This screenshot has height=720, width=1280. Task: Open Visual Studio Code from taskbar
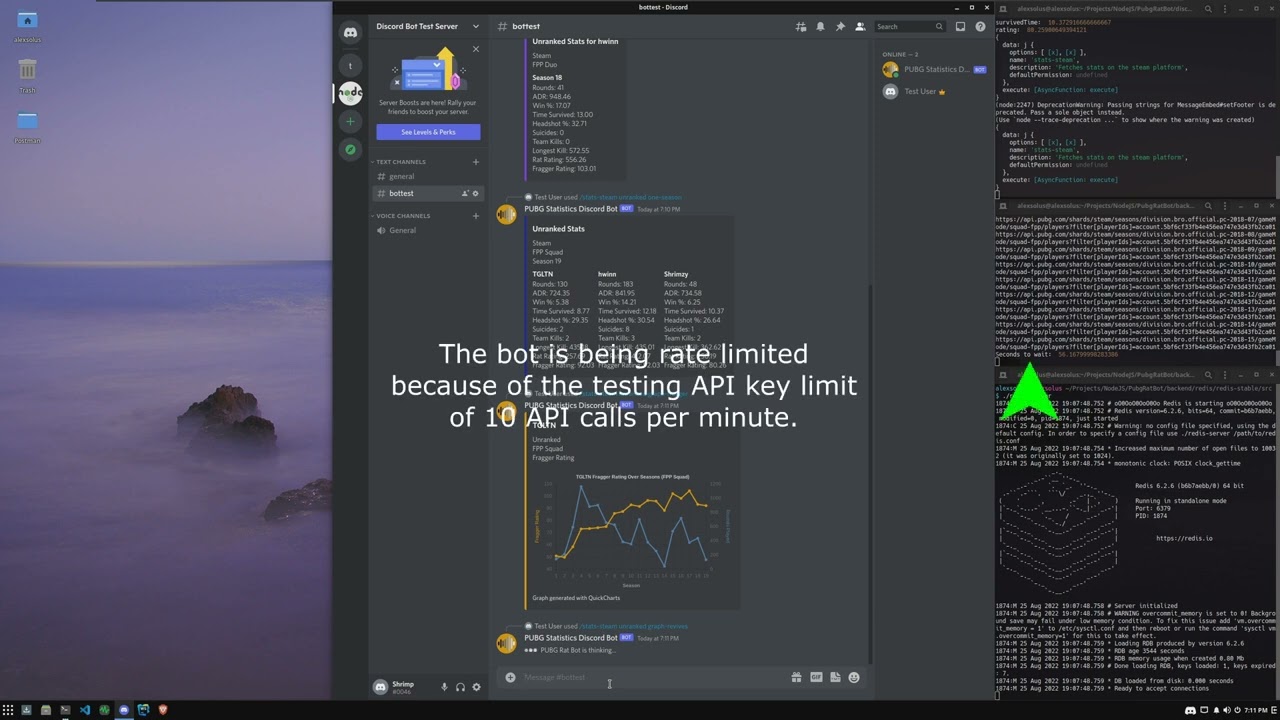[x=85, y=710]
